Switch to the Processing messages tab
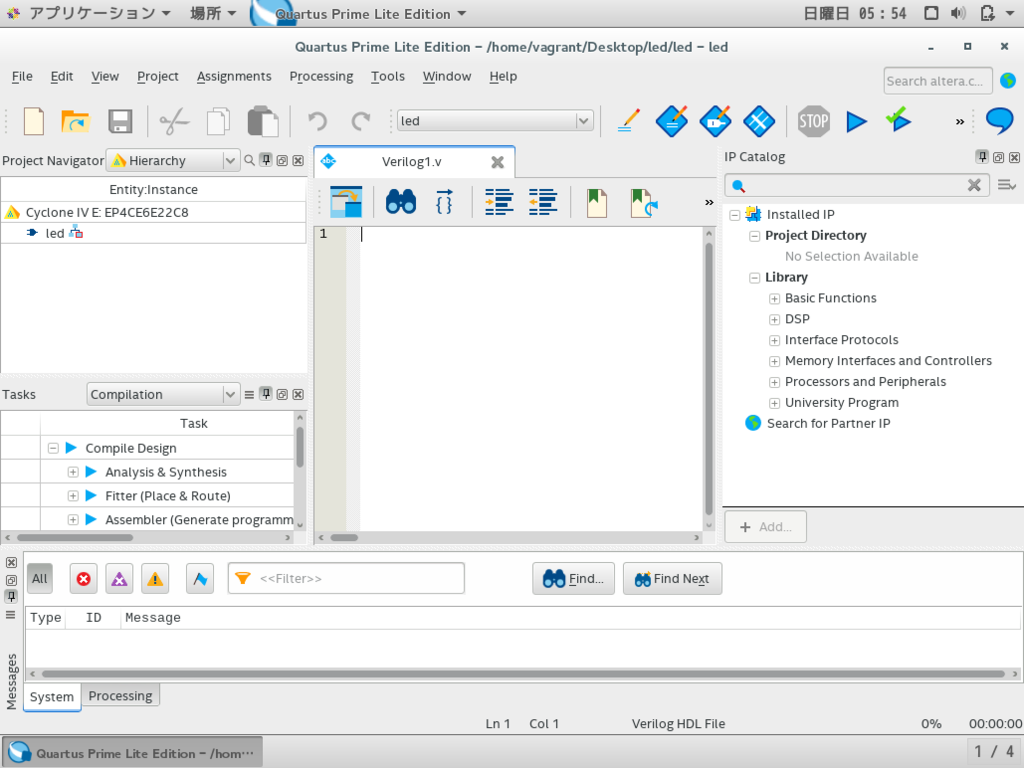This screenshot has width=1024, height=768. (120, 696)
